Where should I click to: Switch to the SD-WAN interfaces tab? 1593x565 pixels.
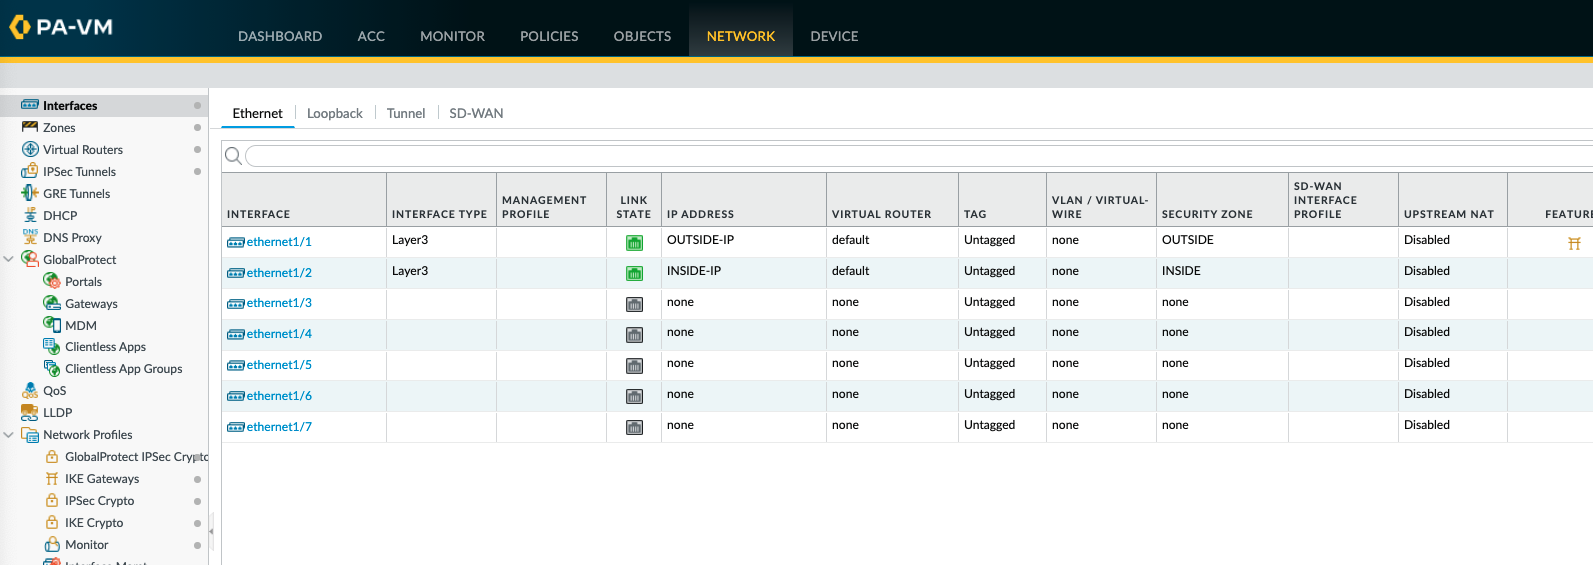pyautogui.click(x=476, y=114)
